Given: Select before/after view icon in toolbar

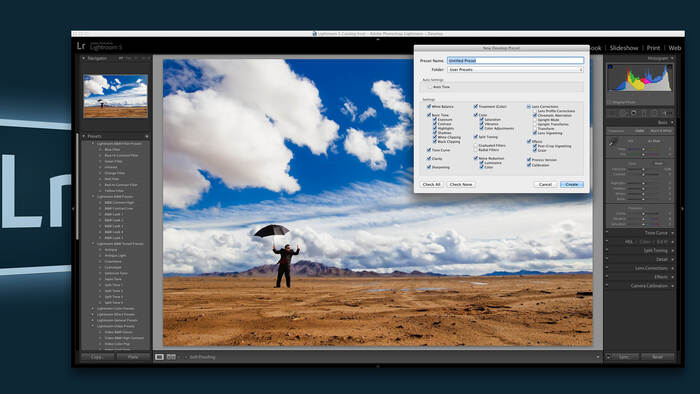Looking at the screenshot, I should click(x=171, y=357).
